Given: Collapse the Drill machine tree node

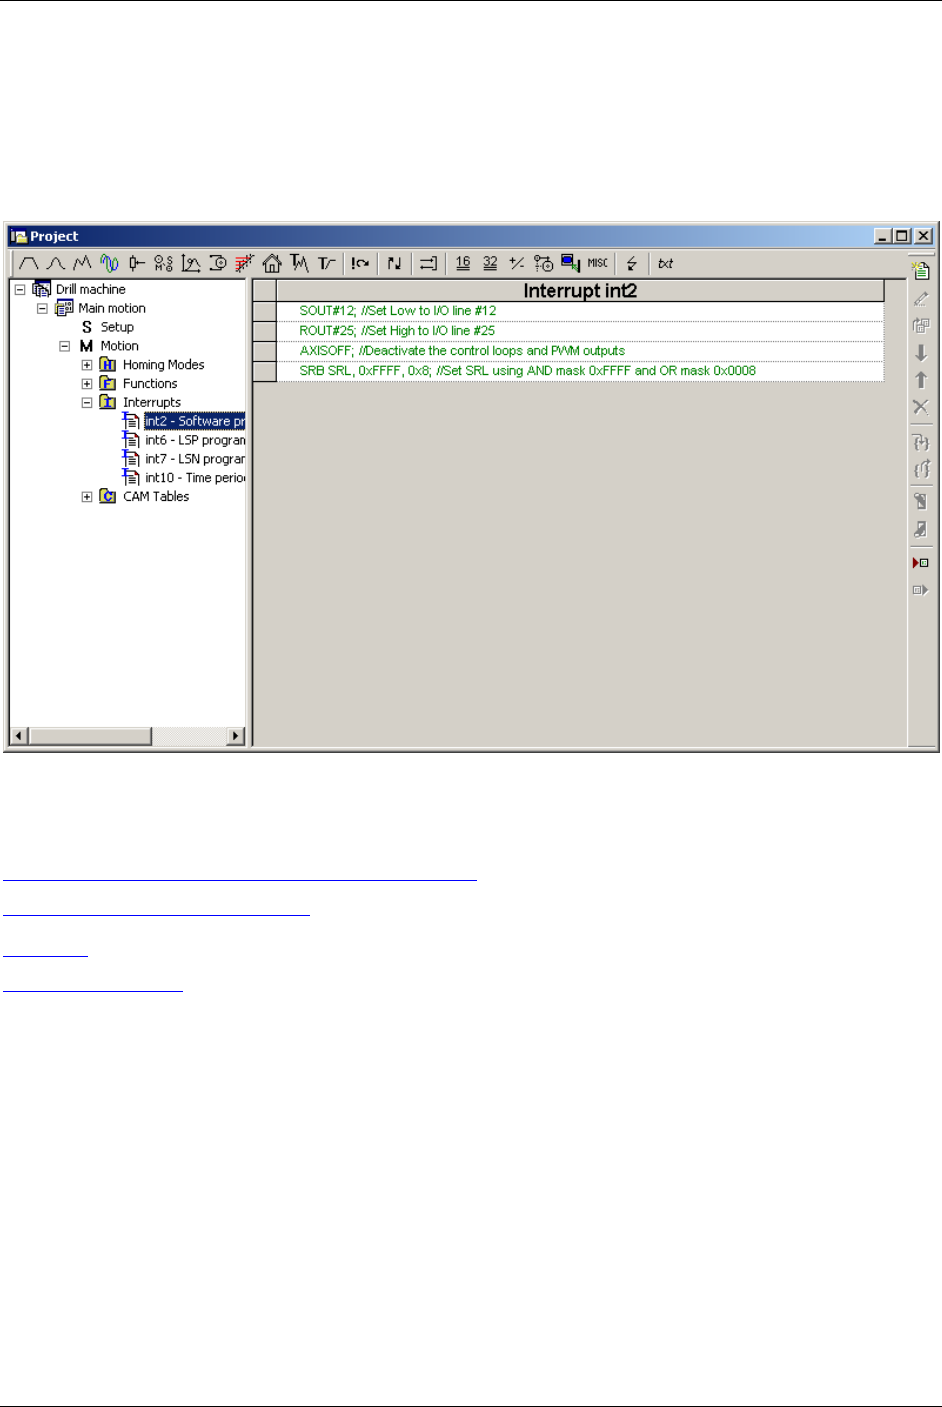Looking at the screenshot, I should (19, 290).
